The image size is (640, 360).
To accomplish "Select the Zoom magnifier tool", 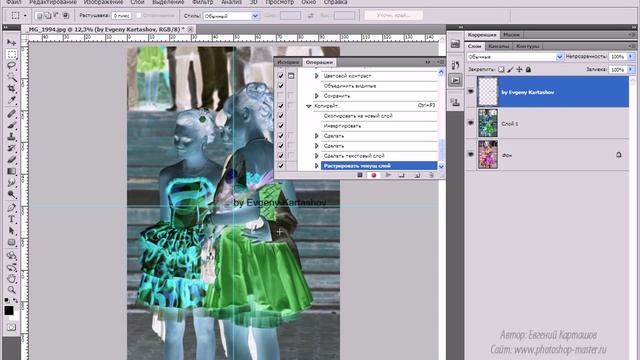I will pos(11,290).
